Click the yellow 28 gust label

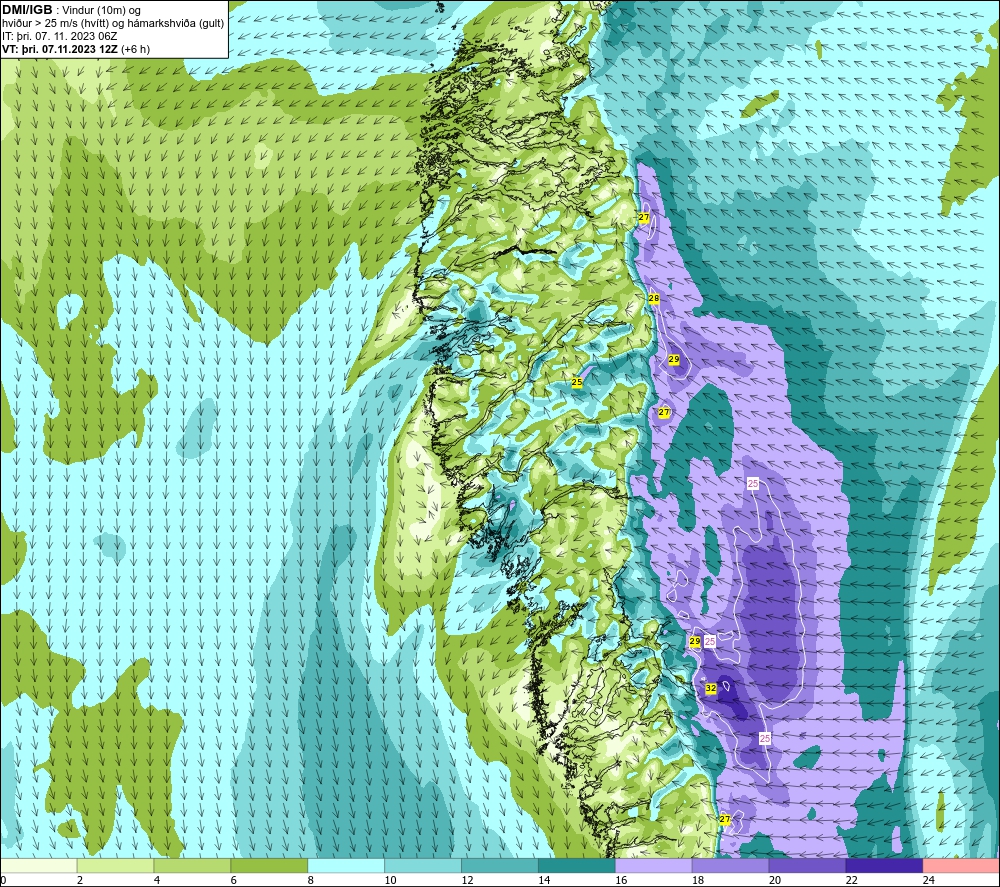pos(654,298)
